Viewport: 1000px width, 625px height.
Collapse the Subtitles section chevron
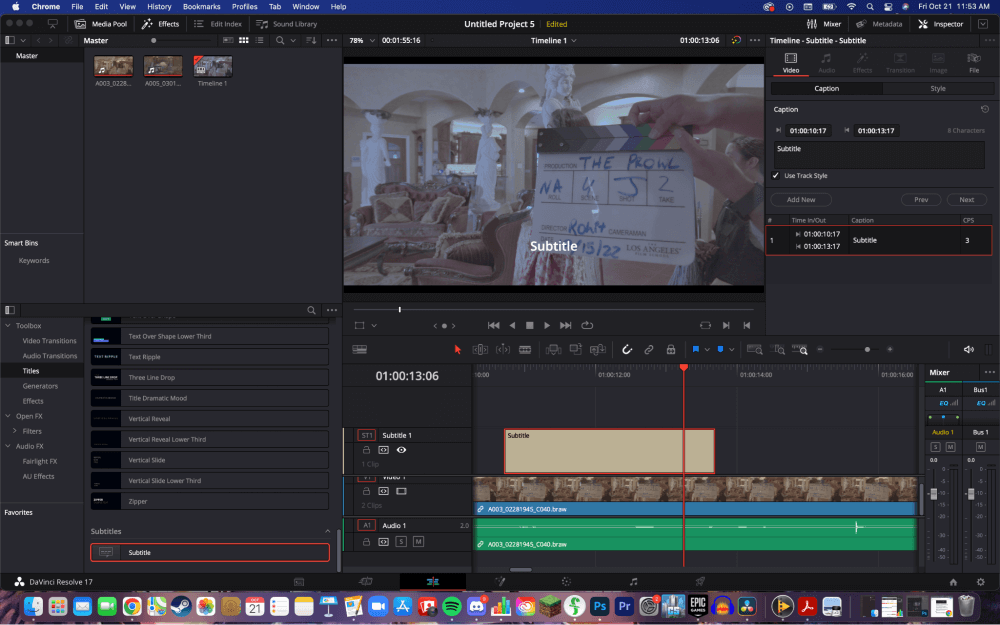(328, 531)
